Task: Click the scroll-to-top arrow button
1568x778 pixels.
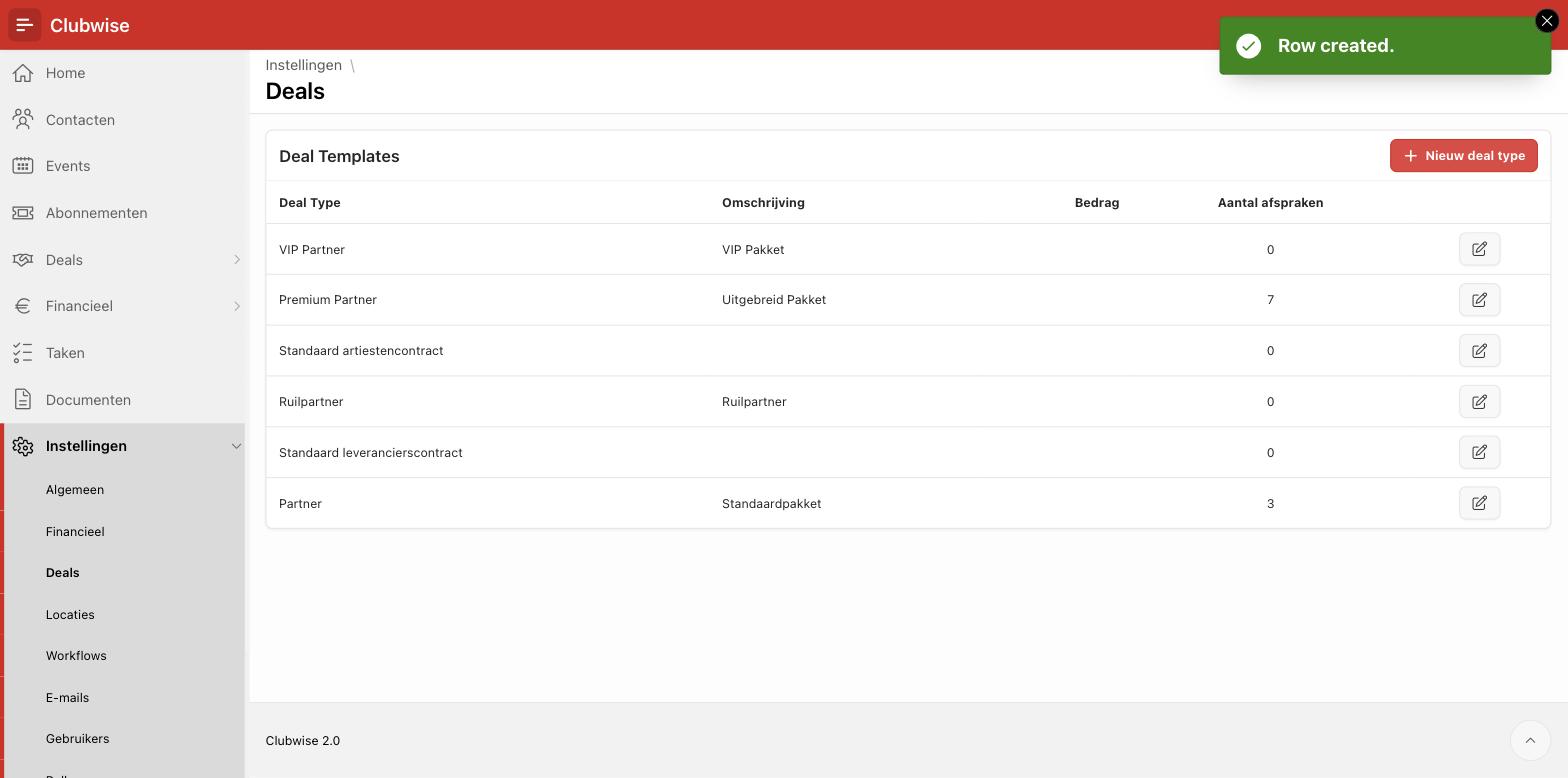Action: pyautogui.click(x=1530, y=741)
